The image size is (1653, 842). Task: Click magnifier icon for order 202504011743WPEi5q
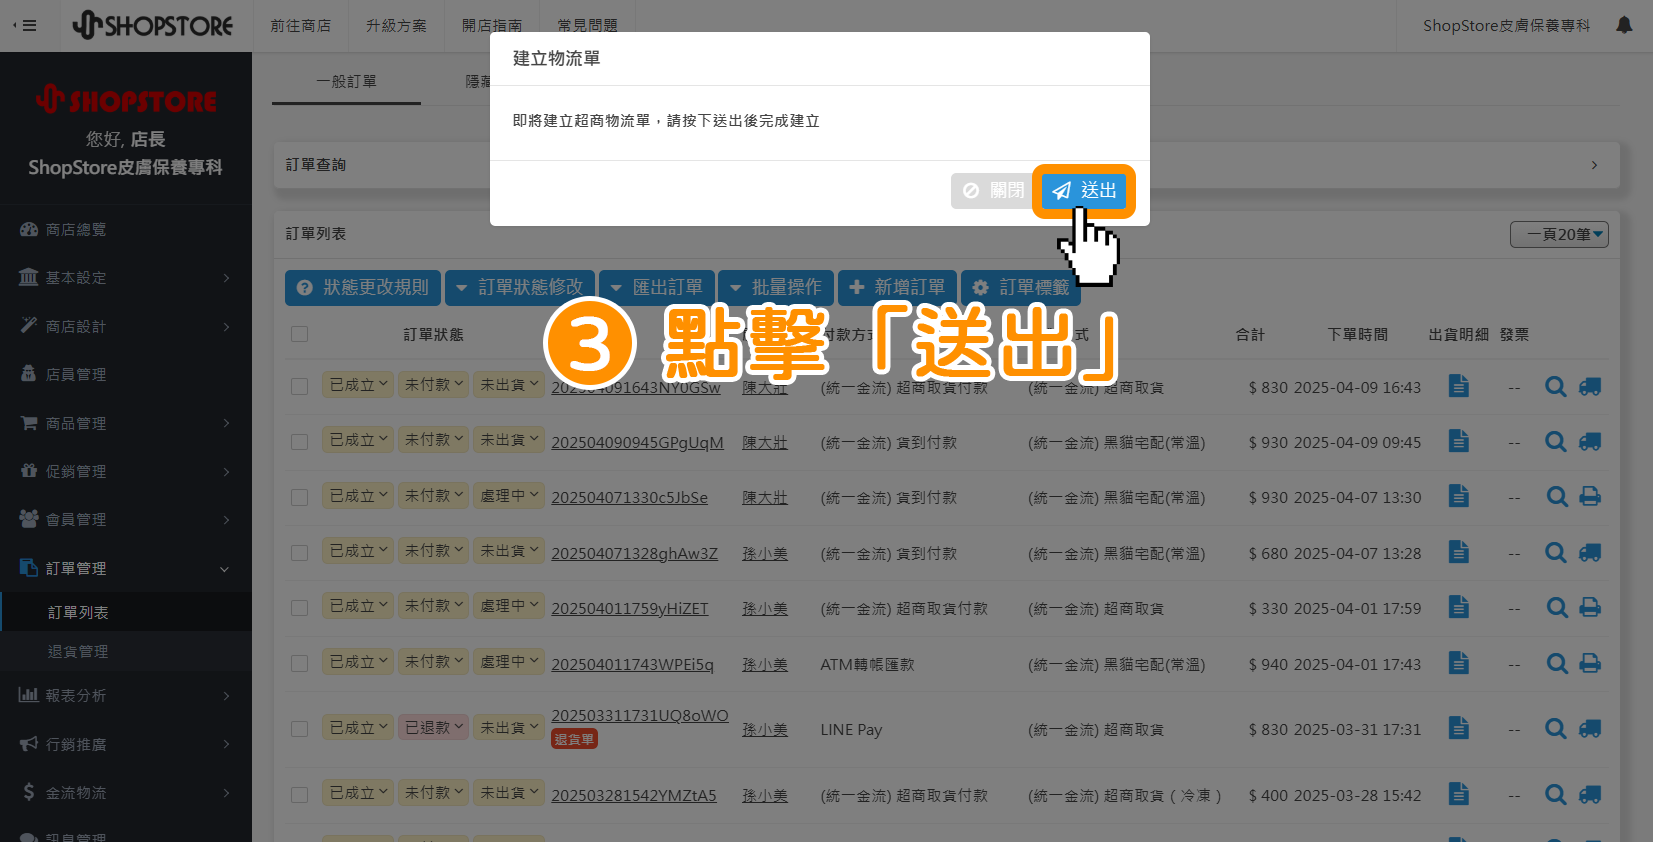(x=1556, y=663)
